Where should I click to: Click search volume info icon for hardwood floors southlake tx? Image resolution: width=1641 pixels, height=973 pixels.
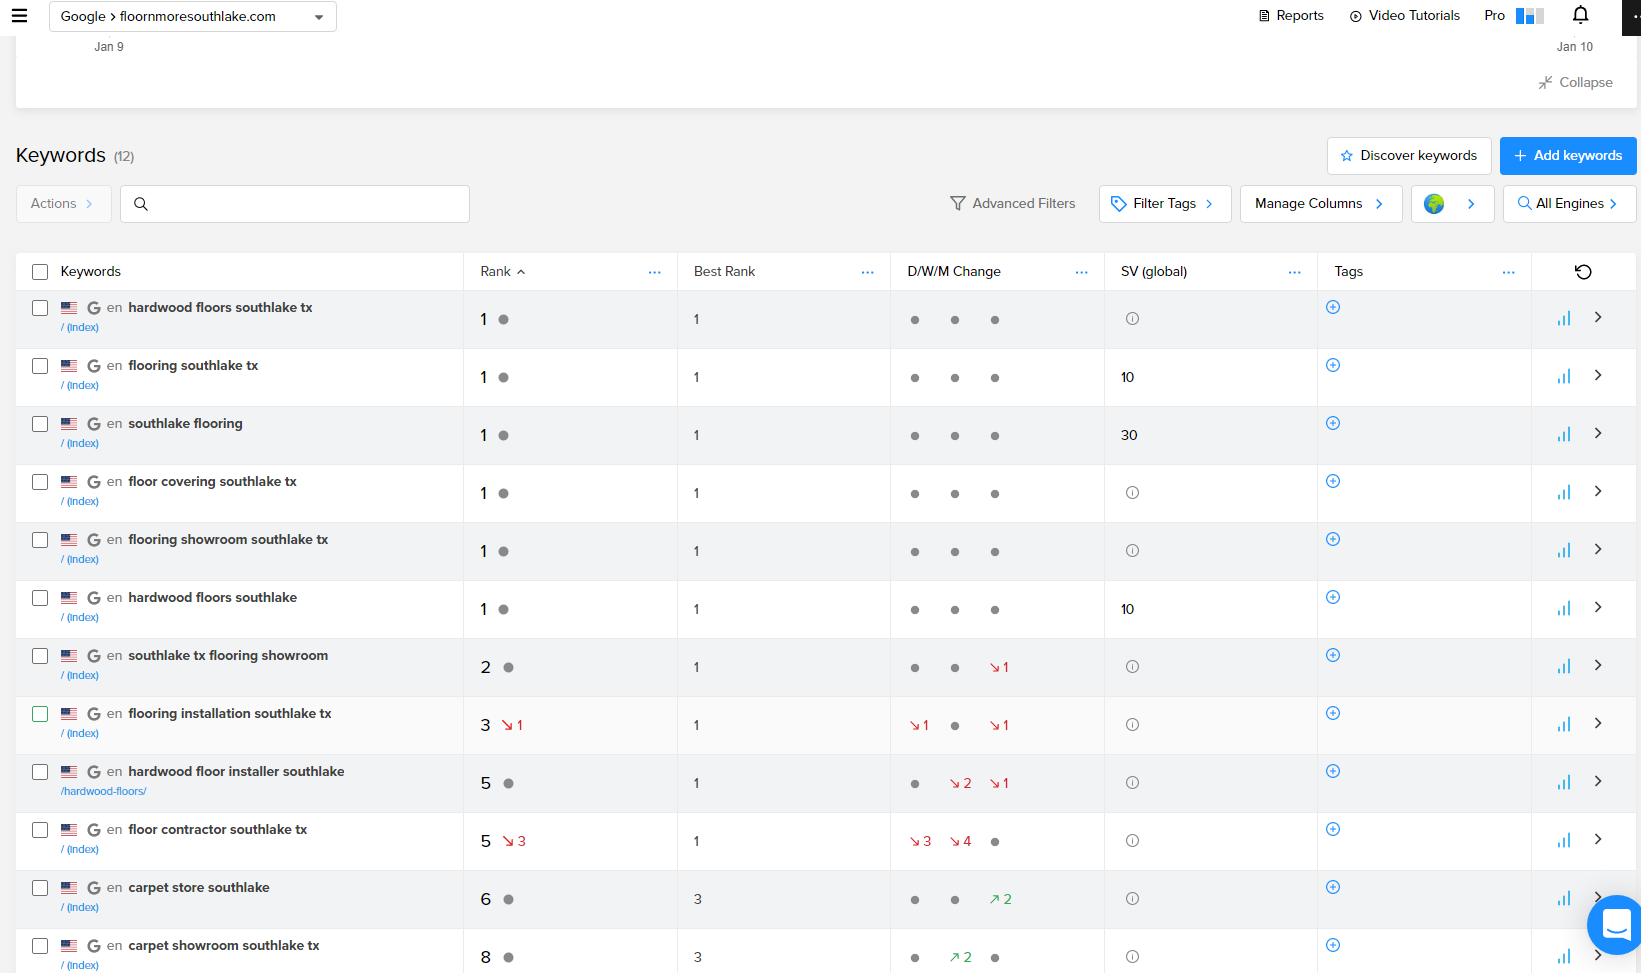(1132, 319)
